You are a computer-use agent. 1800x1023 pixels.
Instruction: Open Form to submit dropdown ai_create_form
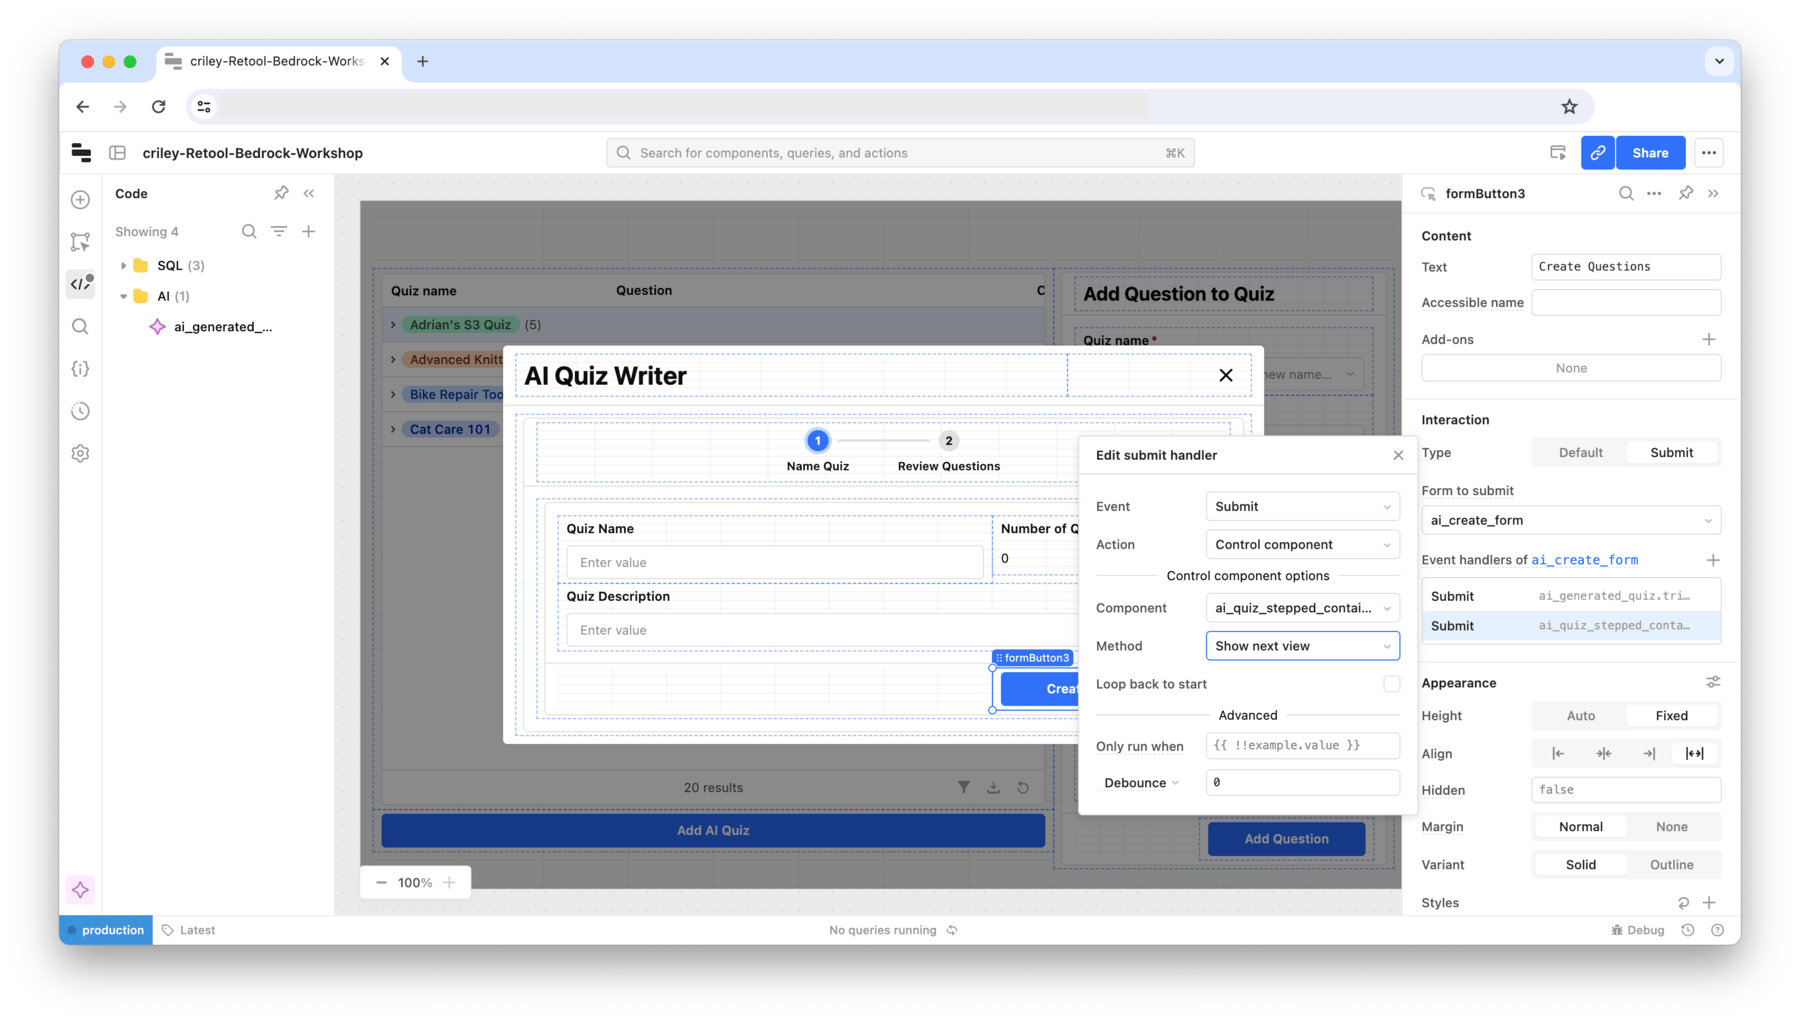(x=1571, y=520)
